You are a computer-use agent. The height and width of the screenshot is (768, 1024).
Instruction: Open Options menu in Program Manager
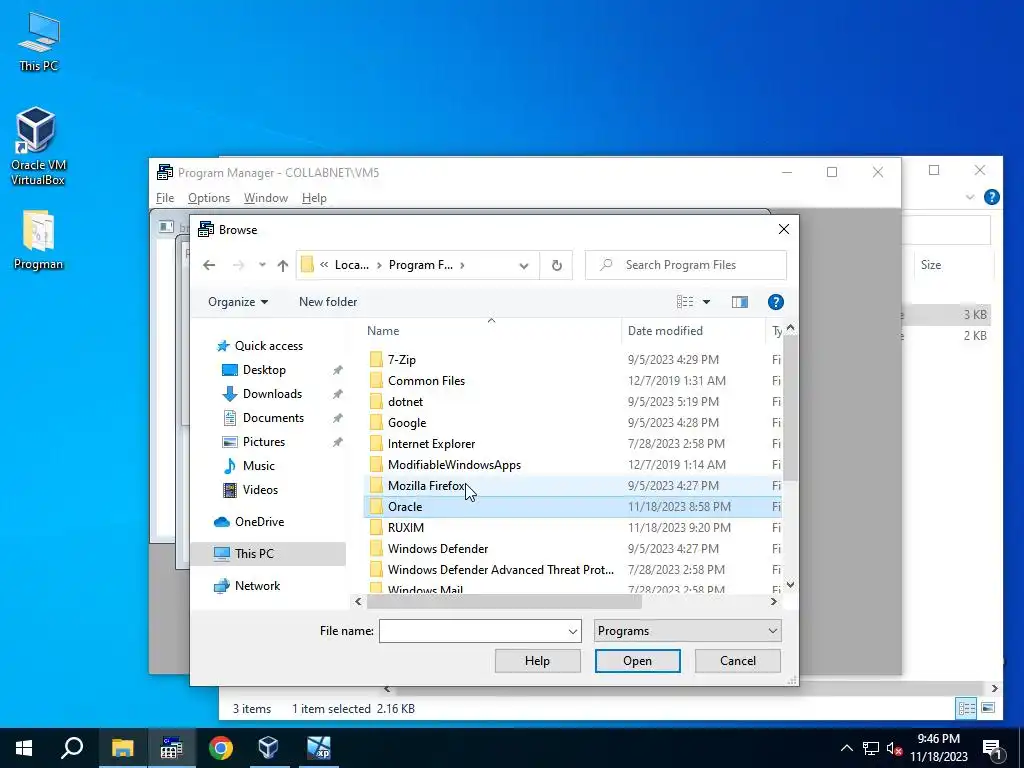click(209, 198)
